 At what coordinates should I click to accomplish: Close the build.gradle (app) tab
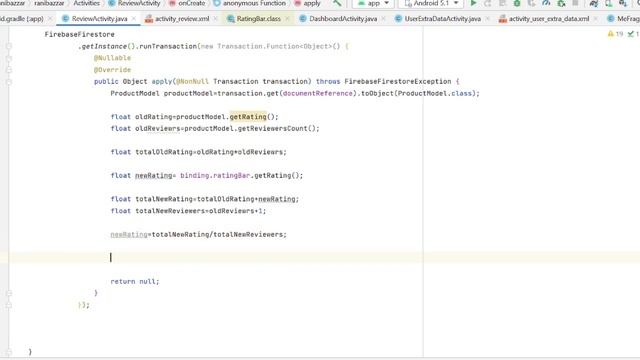tap(50, 19)
